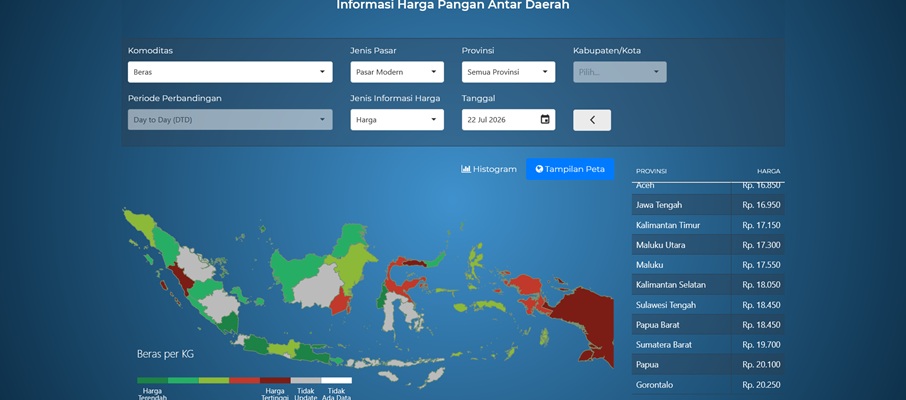Select the Kalimantan Selatan row

(x=708, y=284)
